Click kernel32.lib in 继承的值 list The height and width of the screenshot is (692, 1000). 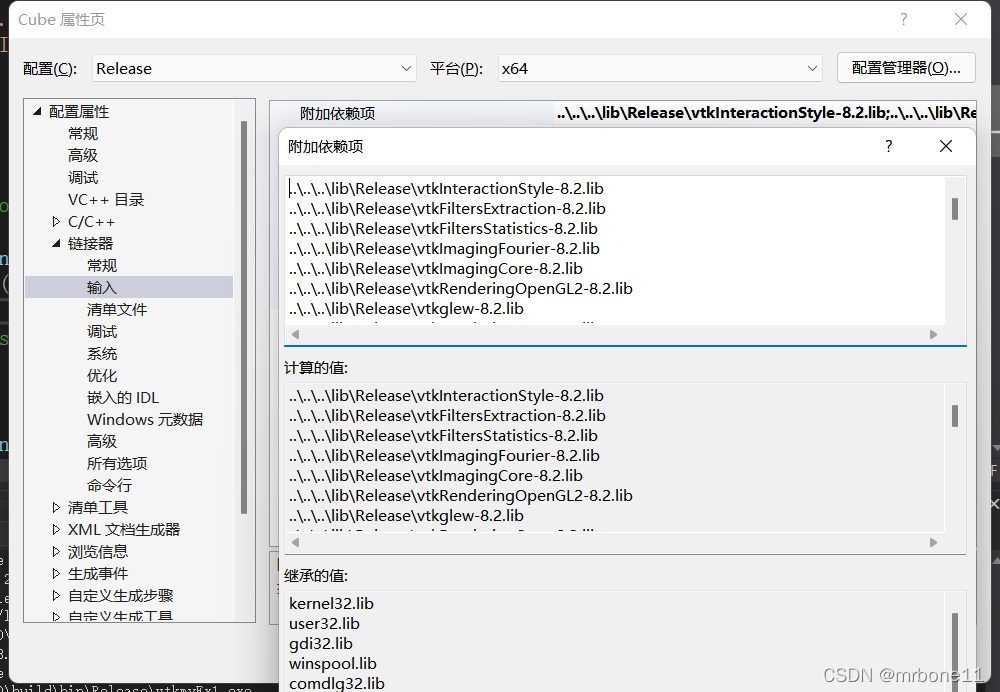331,603
